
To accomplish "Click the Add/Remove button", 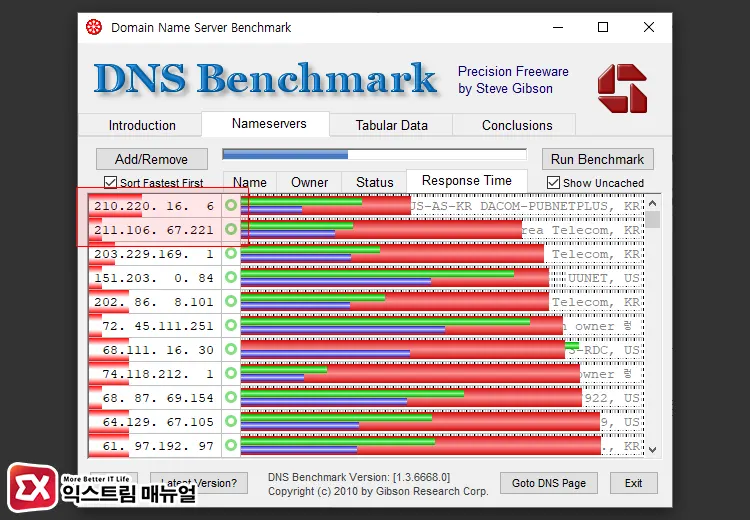I will pyautogui.click(x=151, y=159).
